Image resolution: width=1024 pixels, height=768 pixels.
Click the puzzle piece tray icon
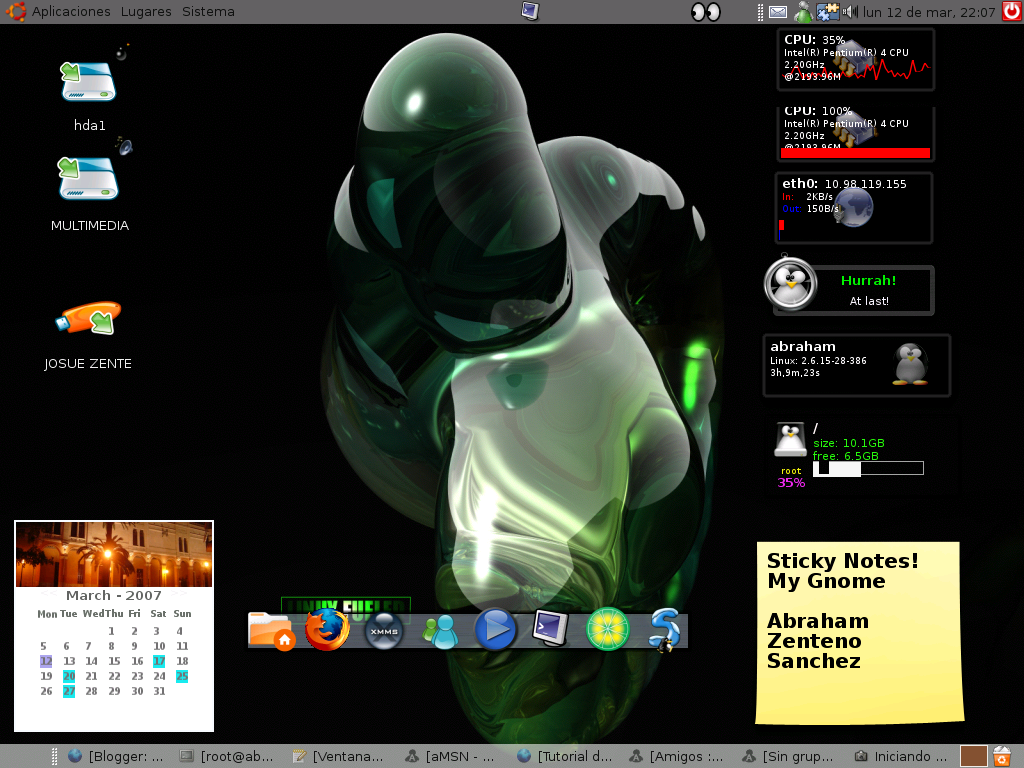pos(827,12)
